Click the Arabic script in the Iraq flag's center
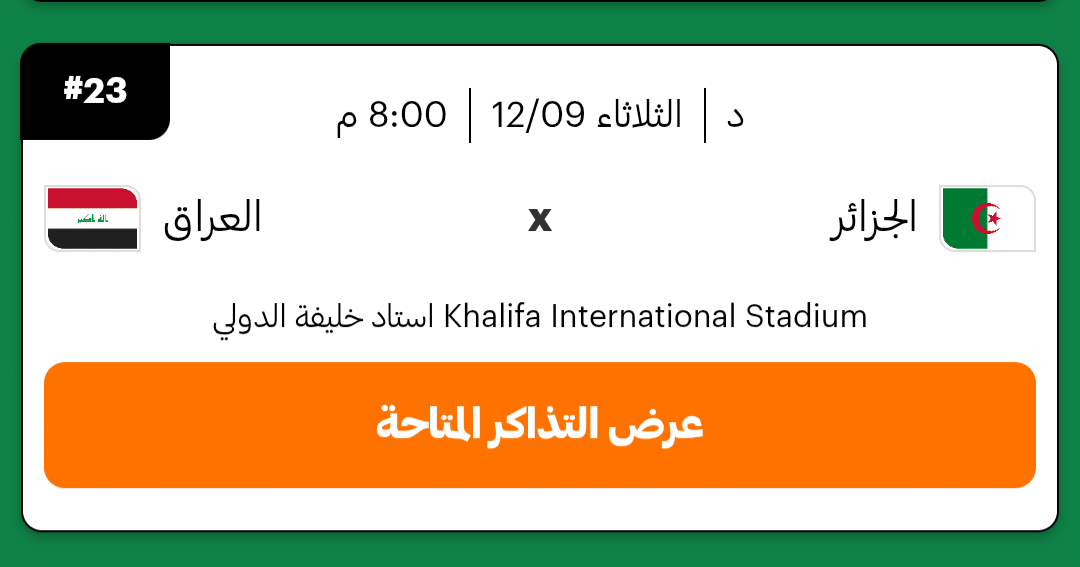 92,218
